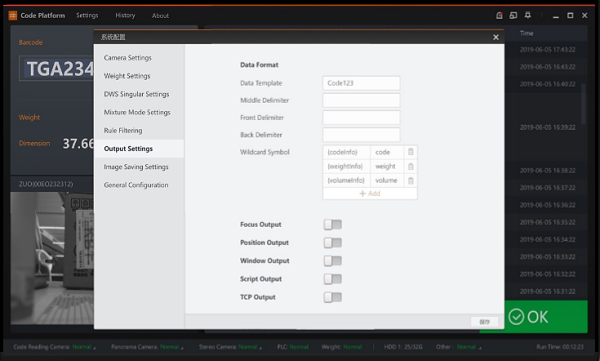Delete the {weightInfo} wildcard row
Image resolution: width=600 pixels, height=361 pixels.
411,166
